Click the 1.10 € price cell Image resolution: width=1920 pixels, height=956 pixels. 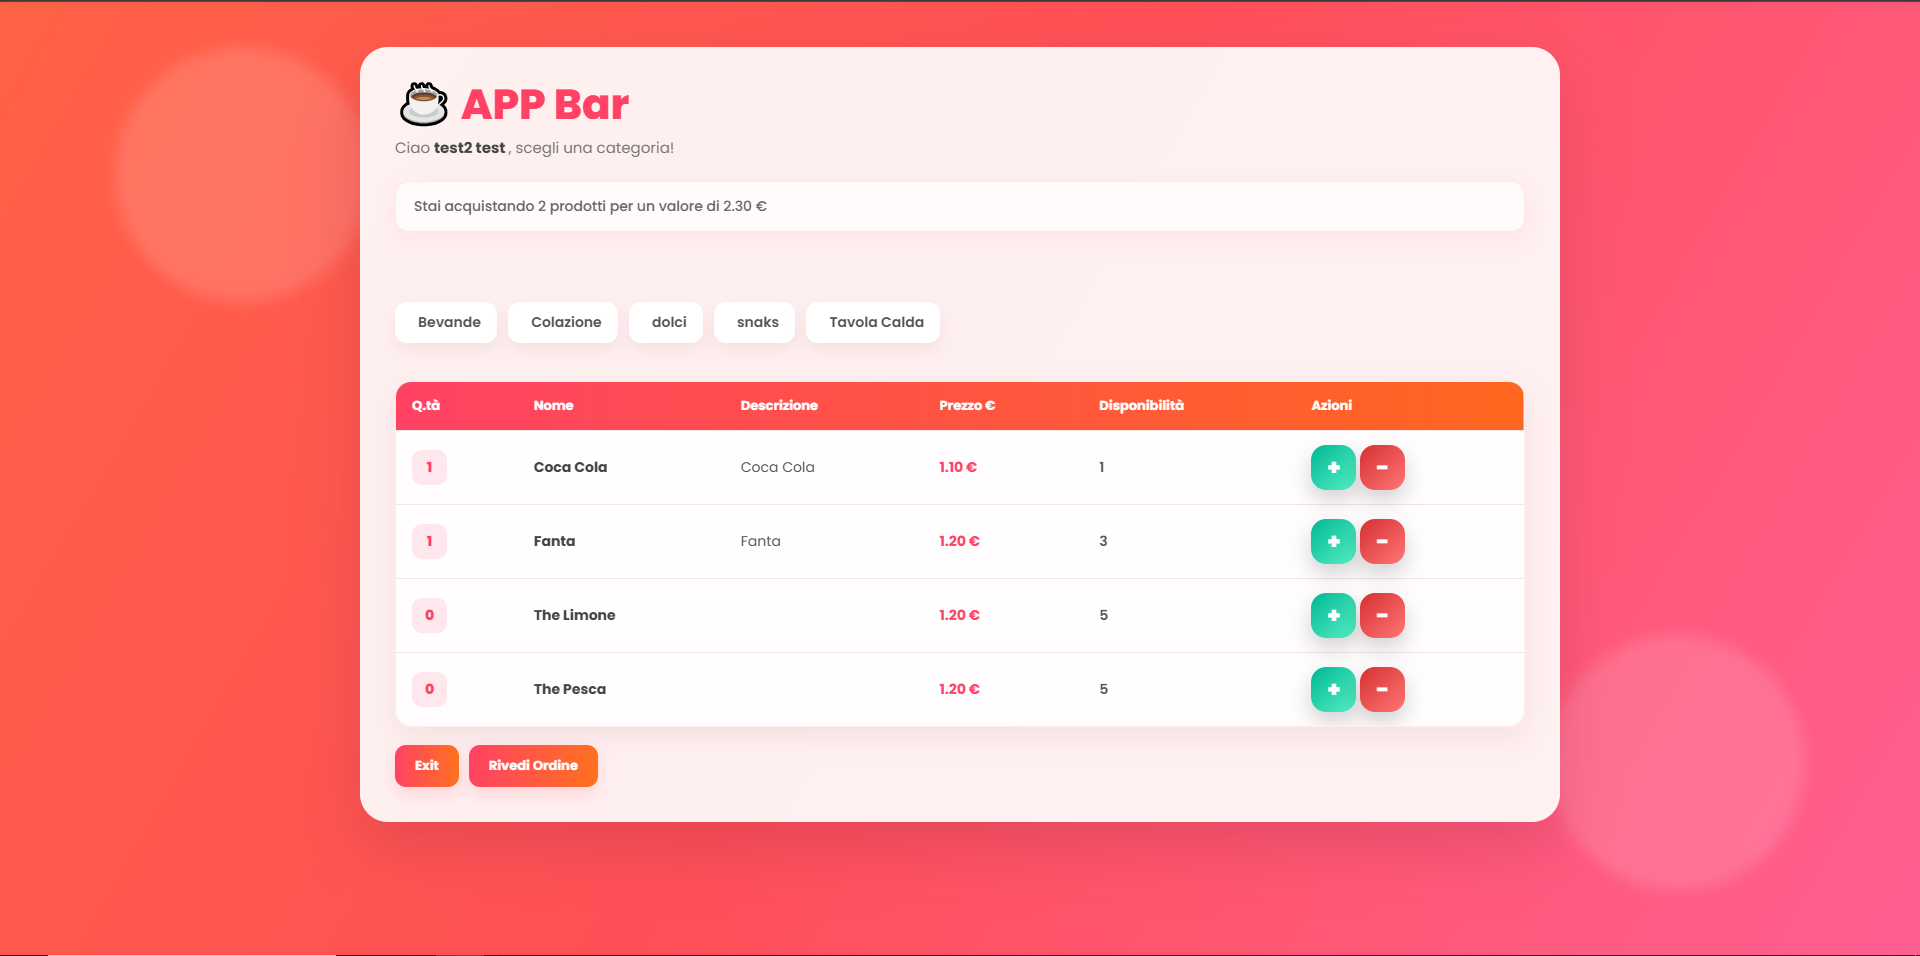click(958, 467)
